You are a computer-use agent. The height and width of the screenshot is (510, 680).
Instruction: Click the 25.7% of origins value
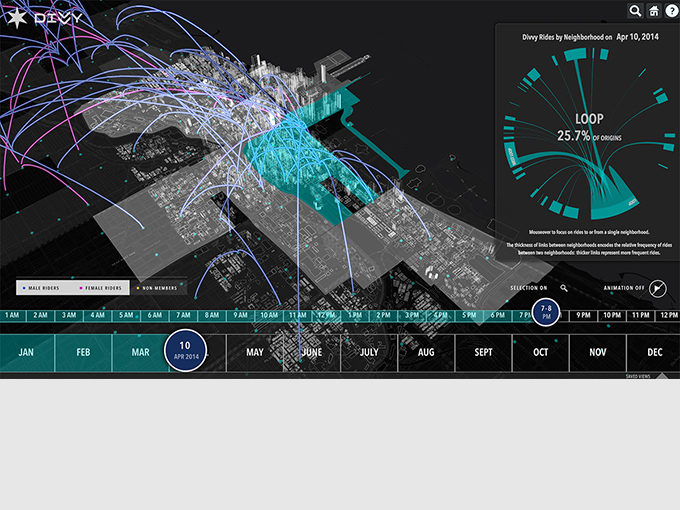point(589,136)
